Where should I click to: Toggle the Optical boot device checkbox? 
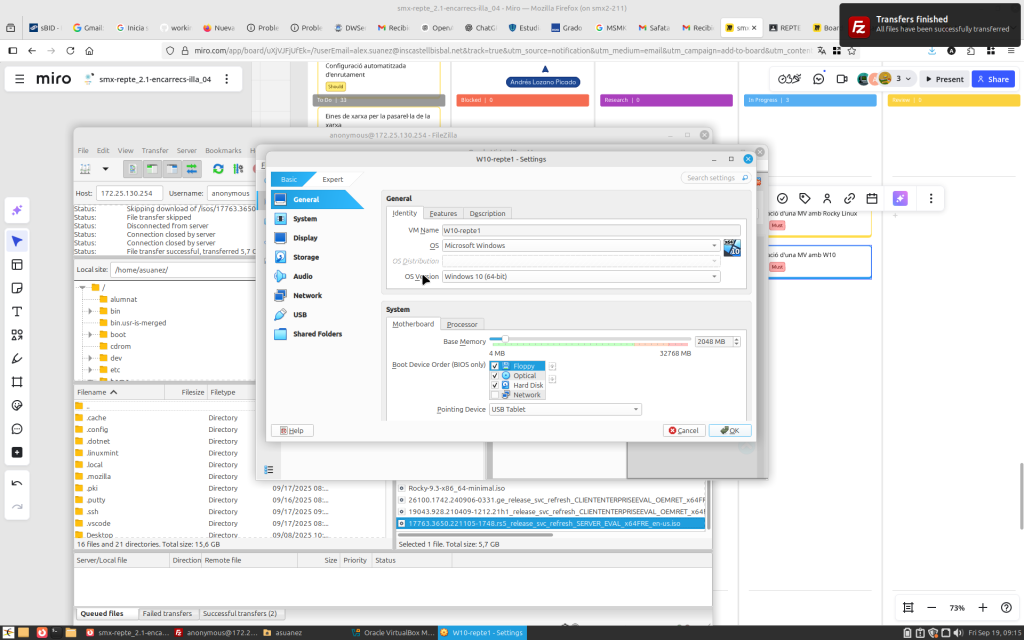pos(495,376)
